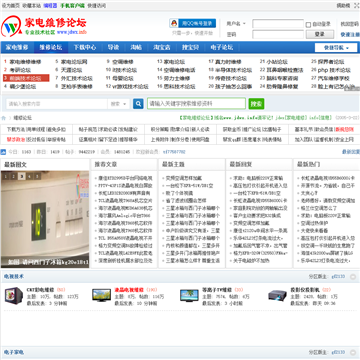Click 维修论坛 in the breadcrumb
Image resolution: width=360 pixels, height=360 pixels.
click(x=23, y=118)
